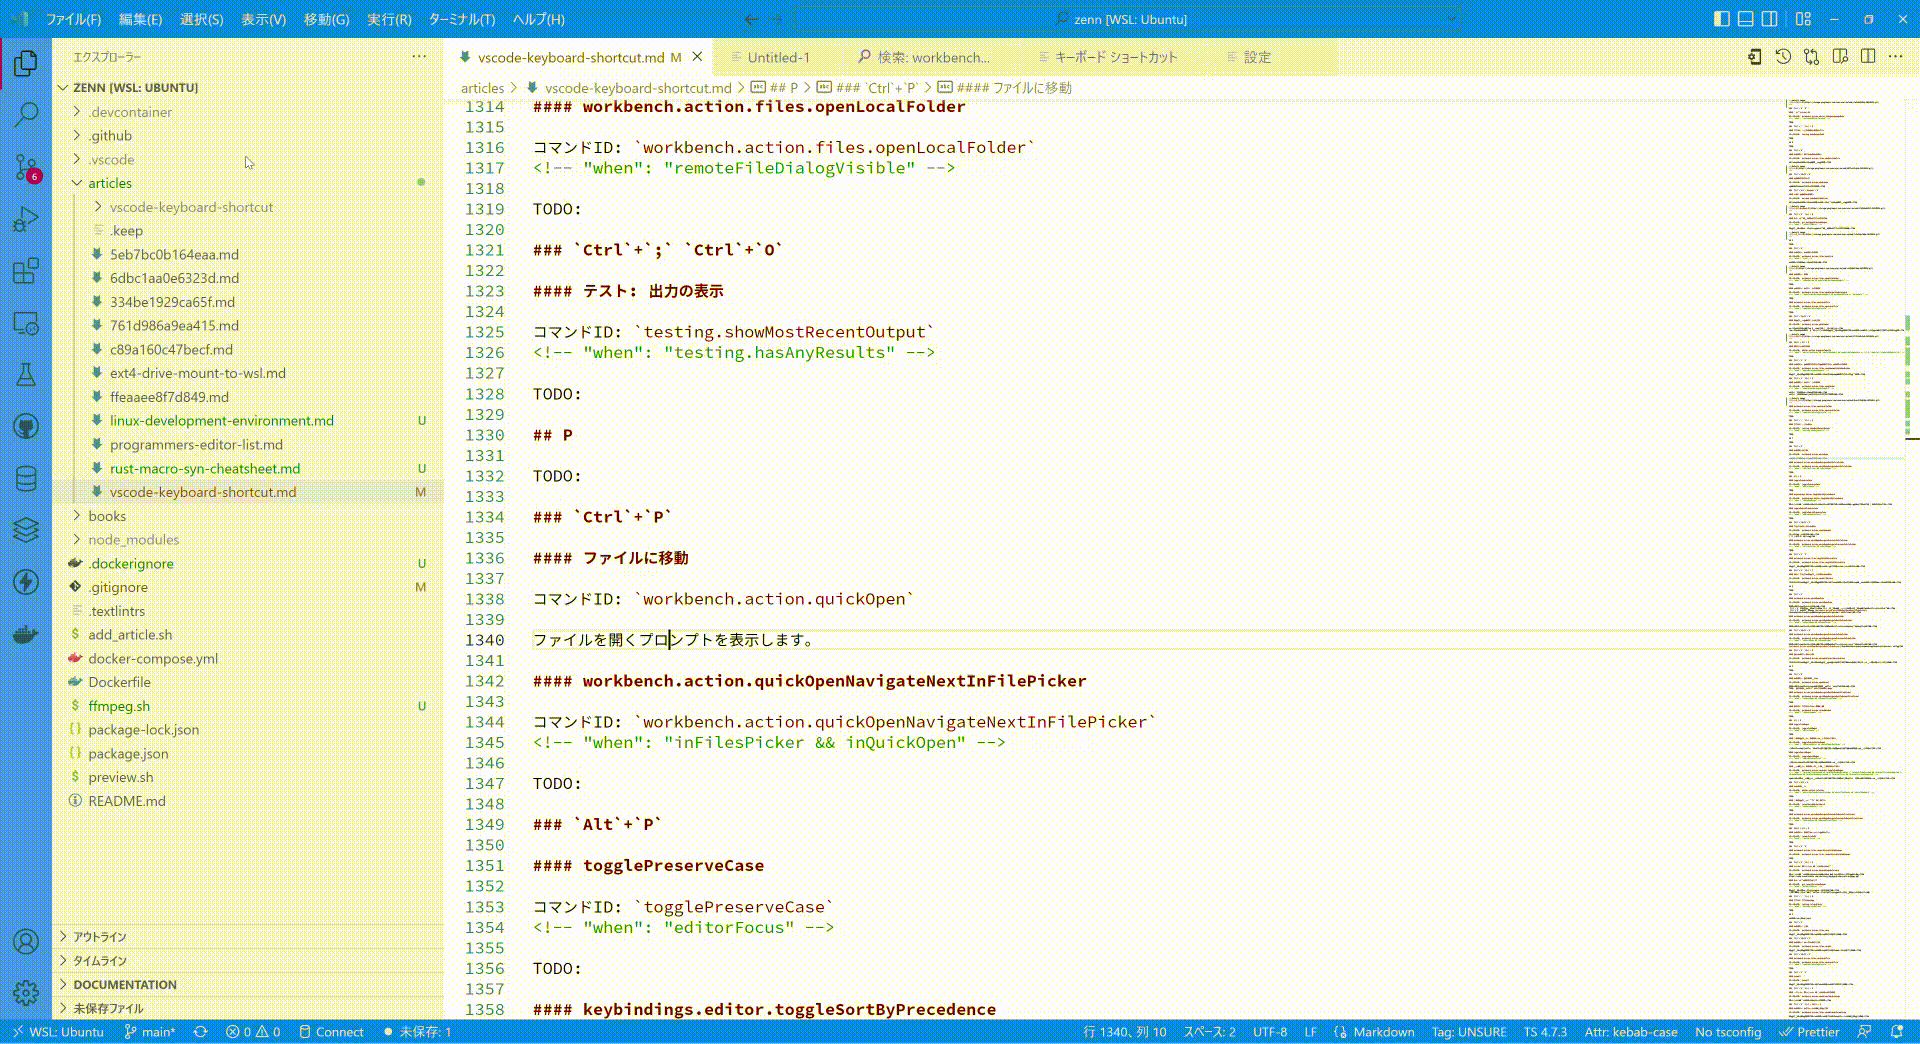The width and height of the screenshot is (1920, 1044).
Task: Toggle bottom panel visibility
Action: (1745, 19)
